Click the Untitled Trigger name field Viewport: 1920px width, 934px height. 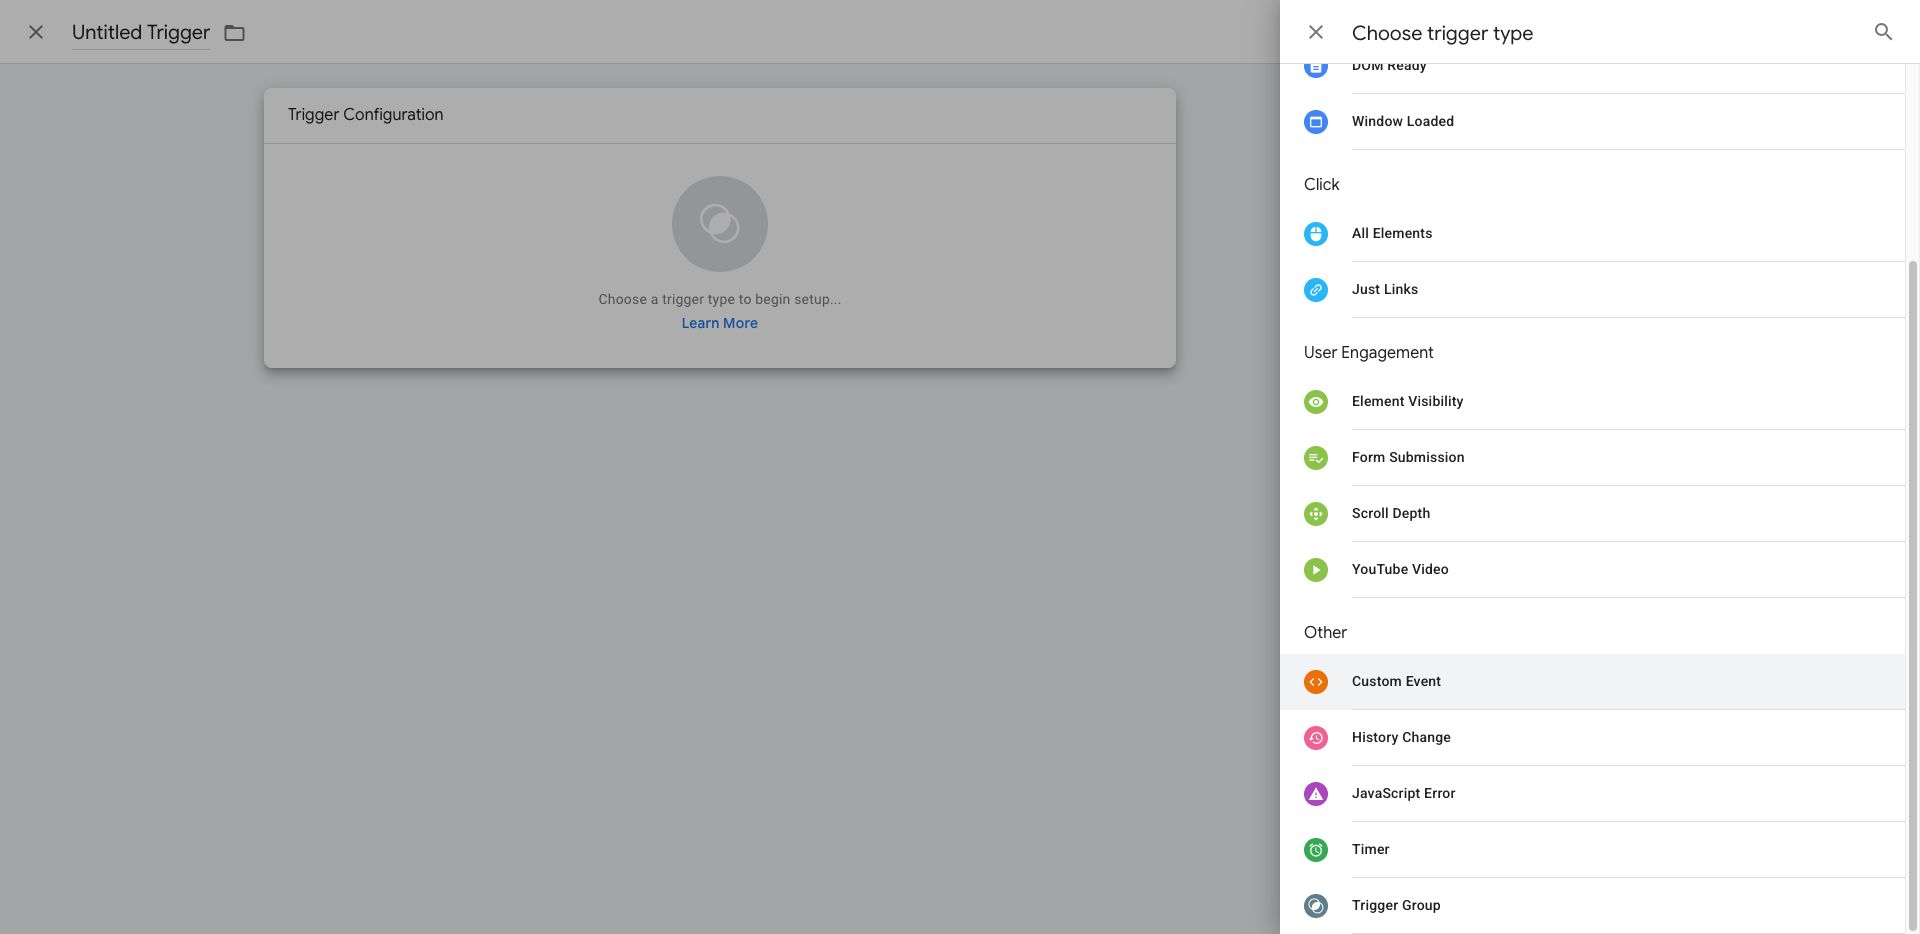click(x=141, y=32)
